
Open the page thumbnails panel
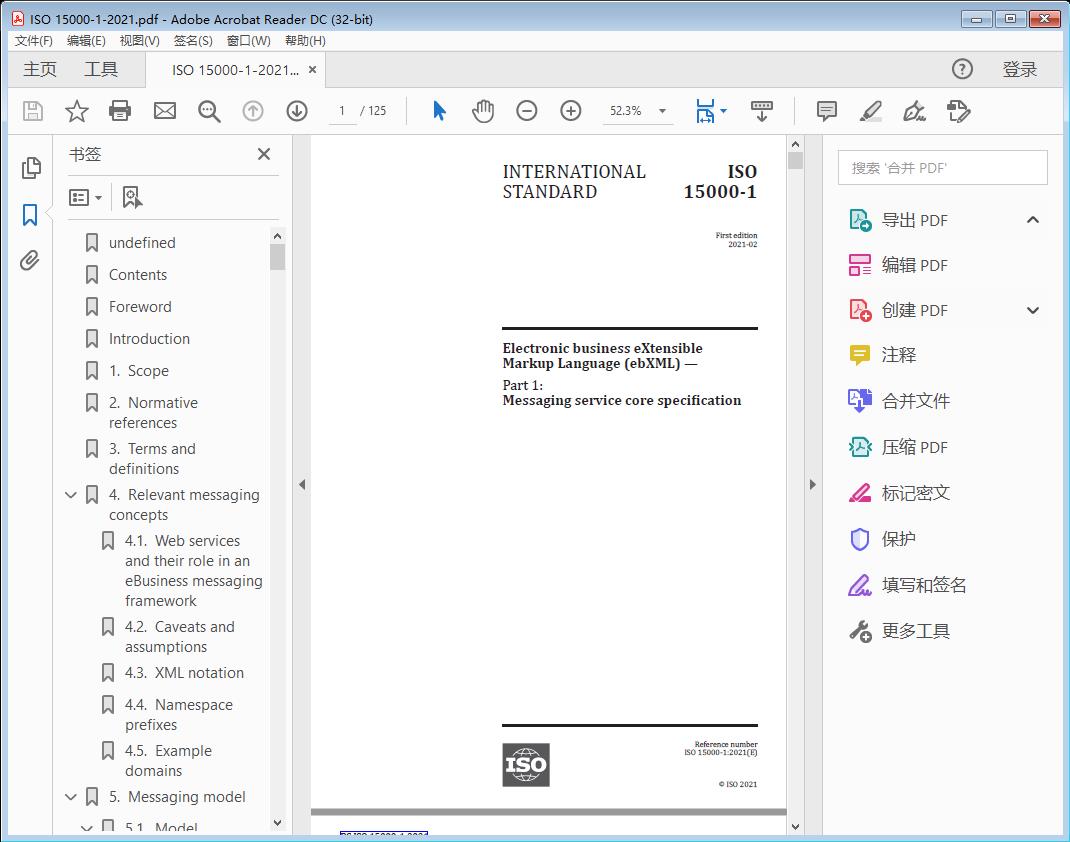tap(29, 168)
